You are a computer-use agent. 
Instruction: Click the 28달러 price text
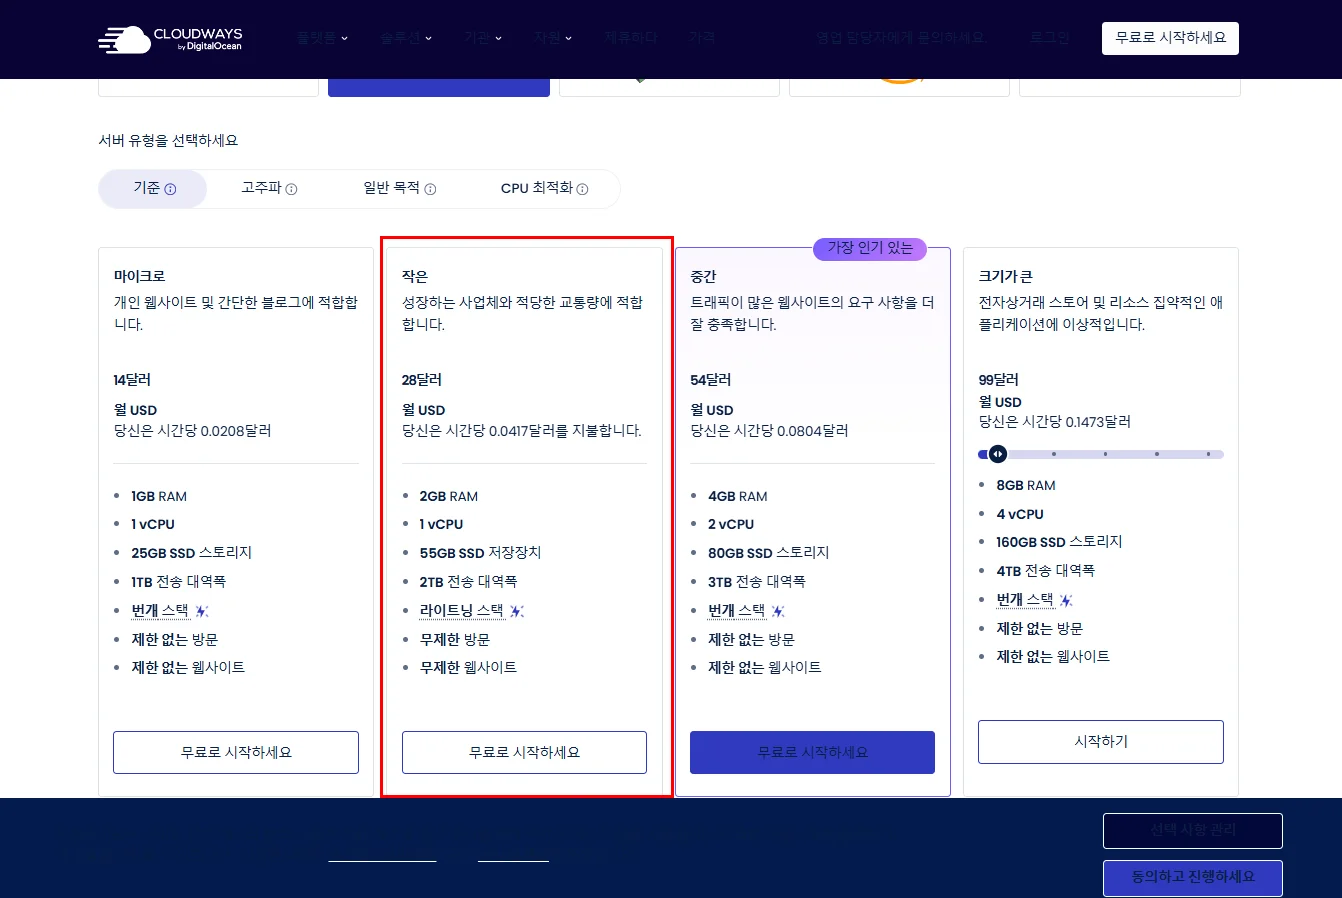tap(422, 380)
